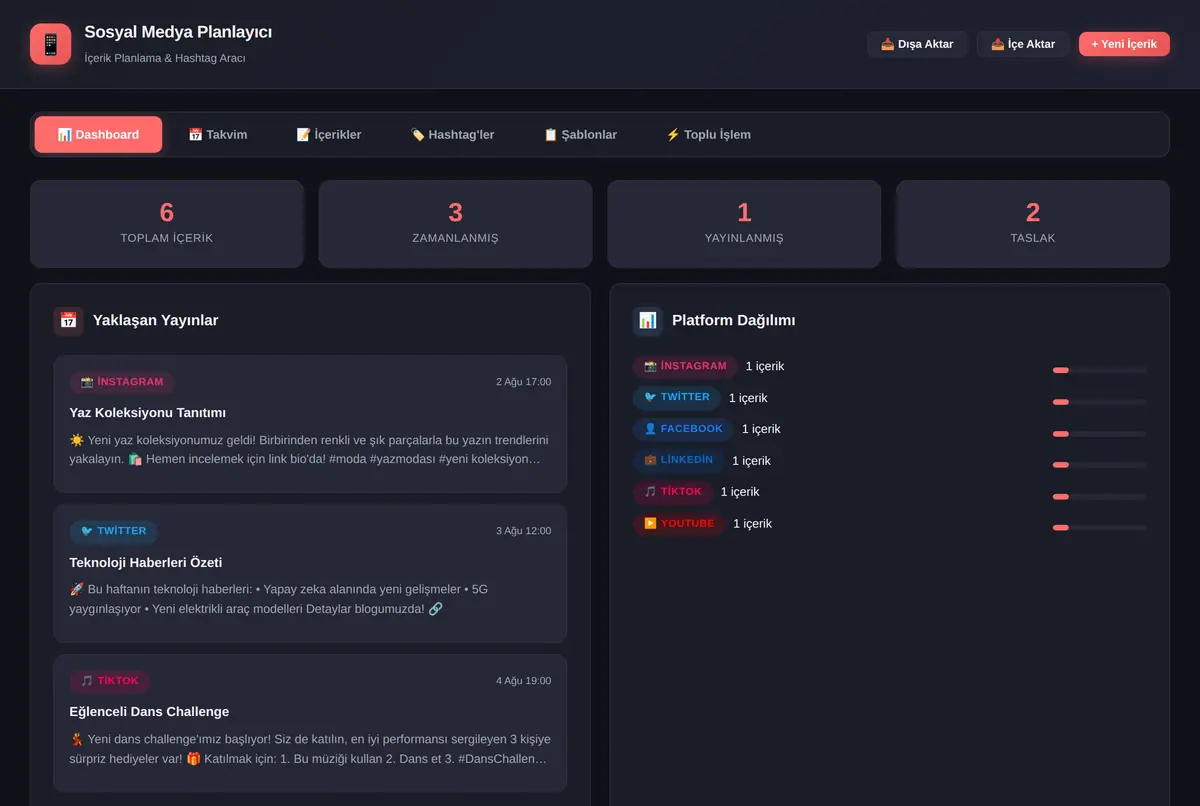Viewport: 1200px width, 806px height.
Task: Open the Yaz Koleksiyonu Tanıtımı post title
Action: pos(148,412)
